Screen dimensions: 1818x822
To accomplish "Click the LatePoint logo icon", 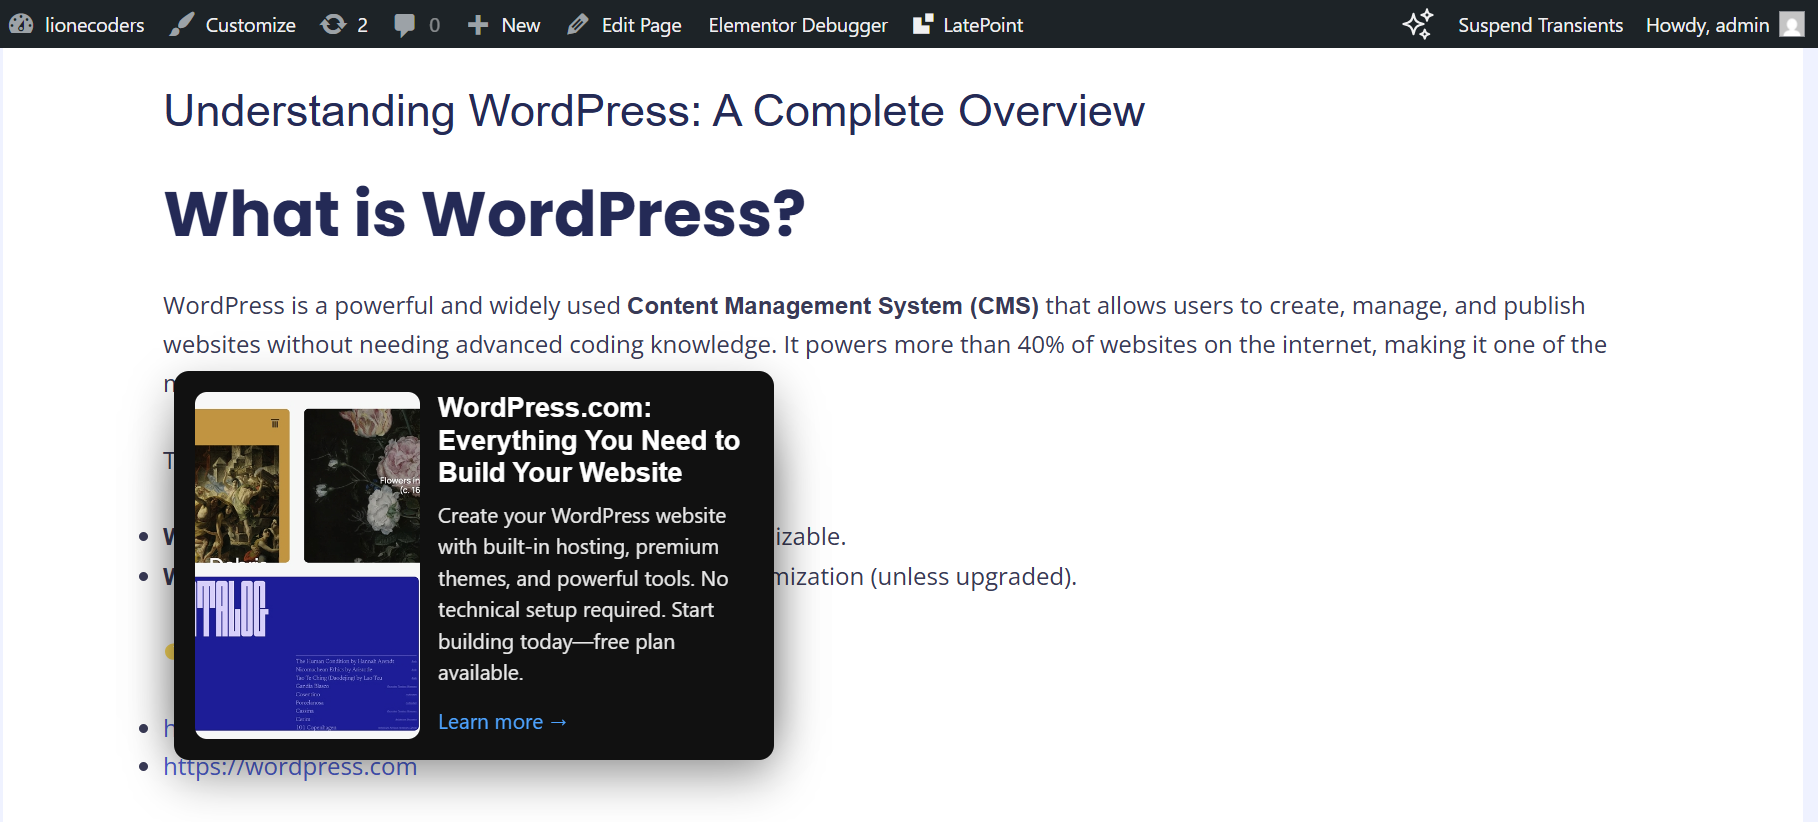I will click(923, 25).
